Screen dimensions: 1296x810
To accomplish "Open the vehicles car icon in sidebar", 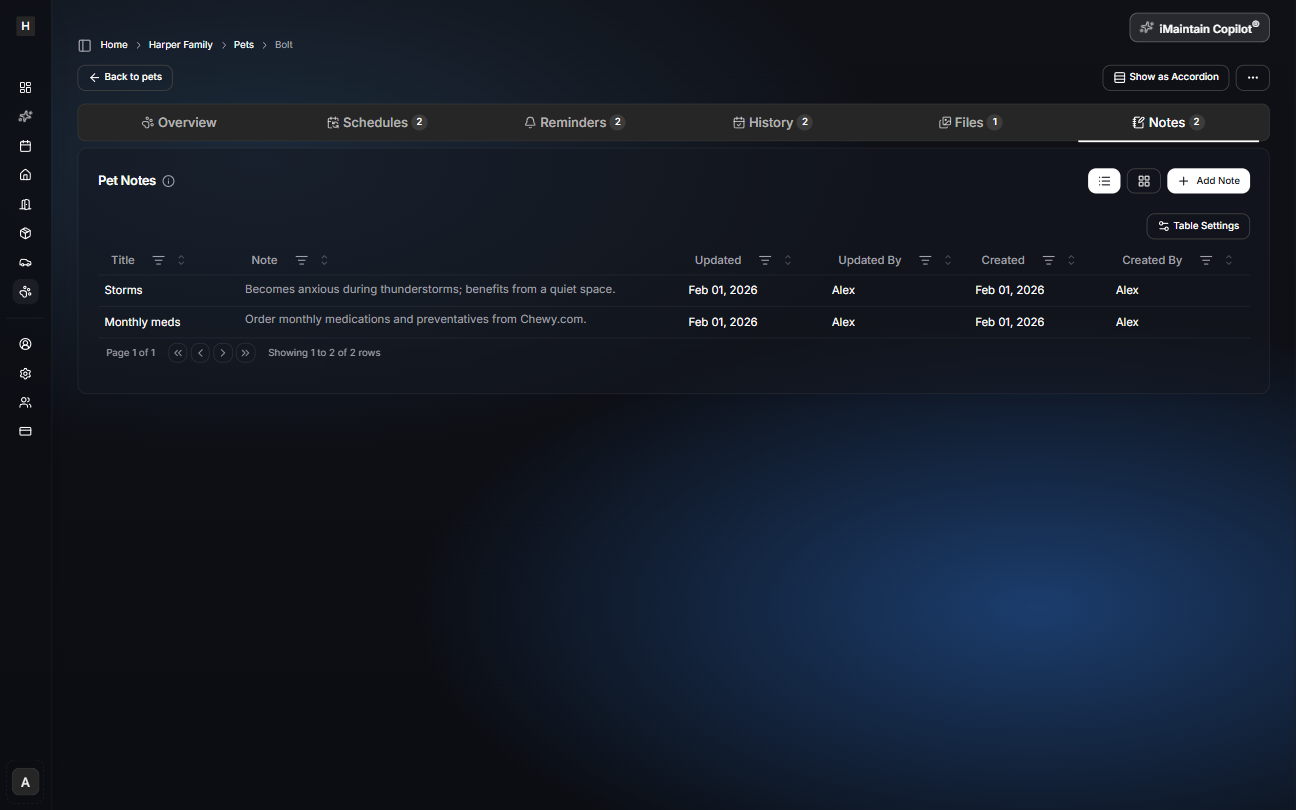I will point(26,263).
